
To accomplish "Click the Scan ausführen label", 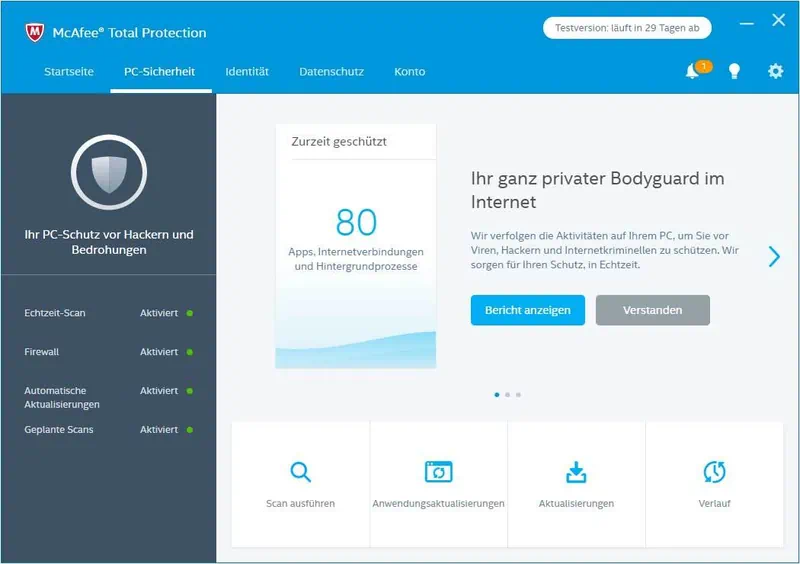I will tap(301, 503).
